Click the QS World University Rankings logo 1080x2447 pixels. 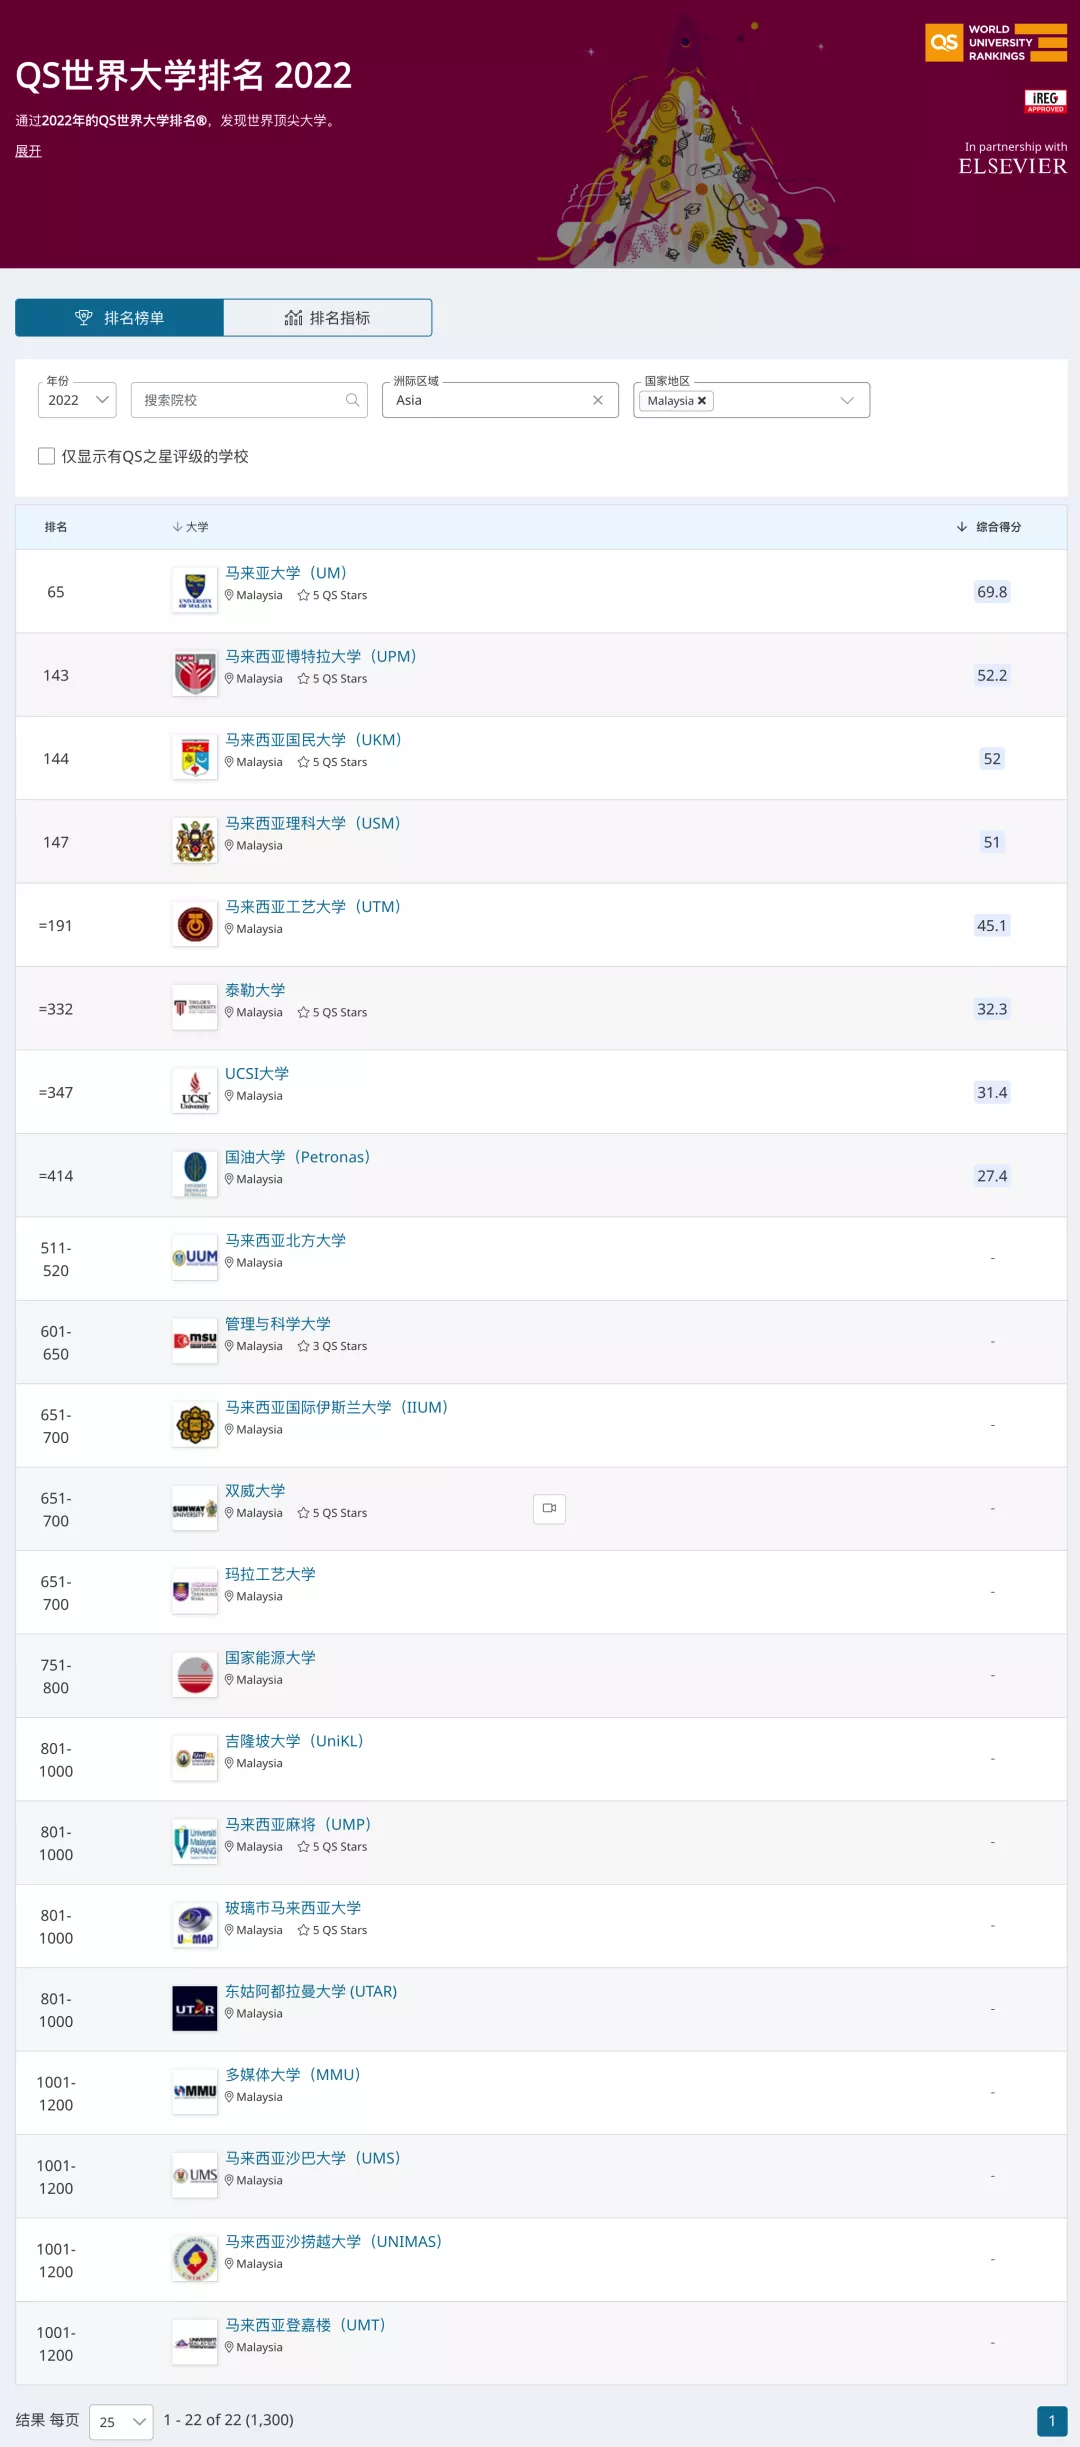995,43
